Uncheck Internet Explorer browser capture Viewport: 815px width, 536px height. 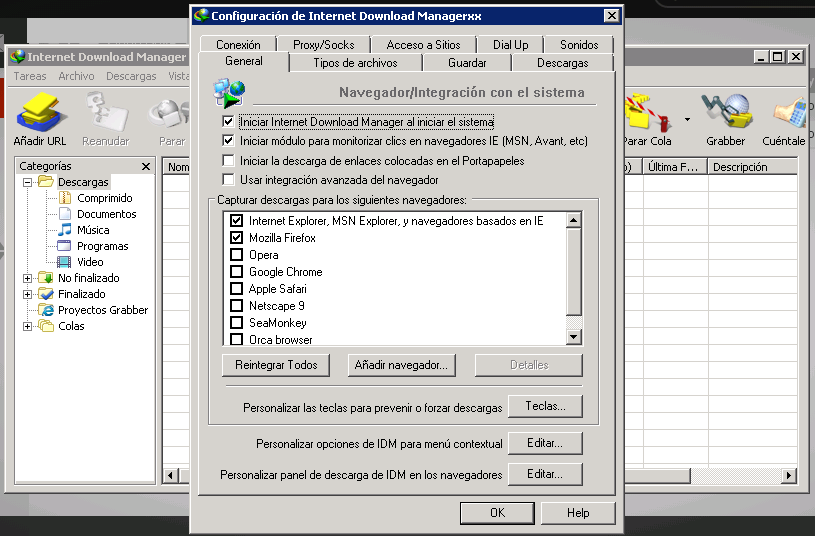[236, 220]
